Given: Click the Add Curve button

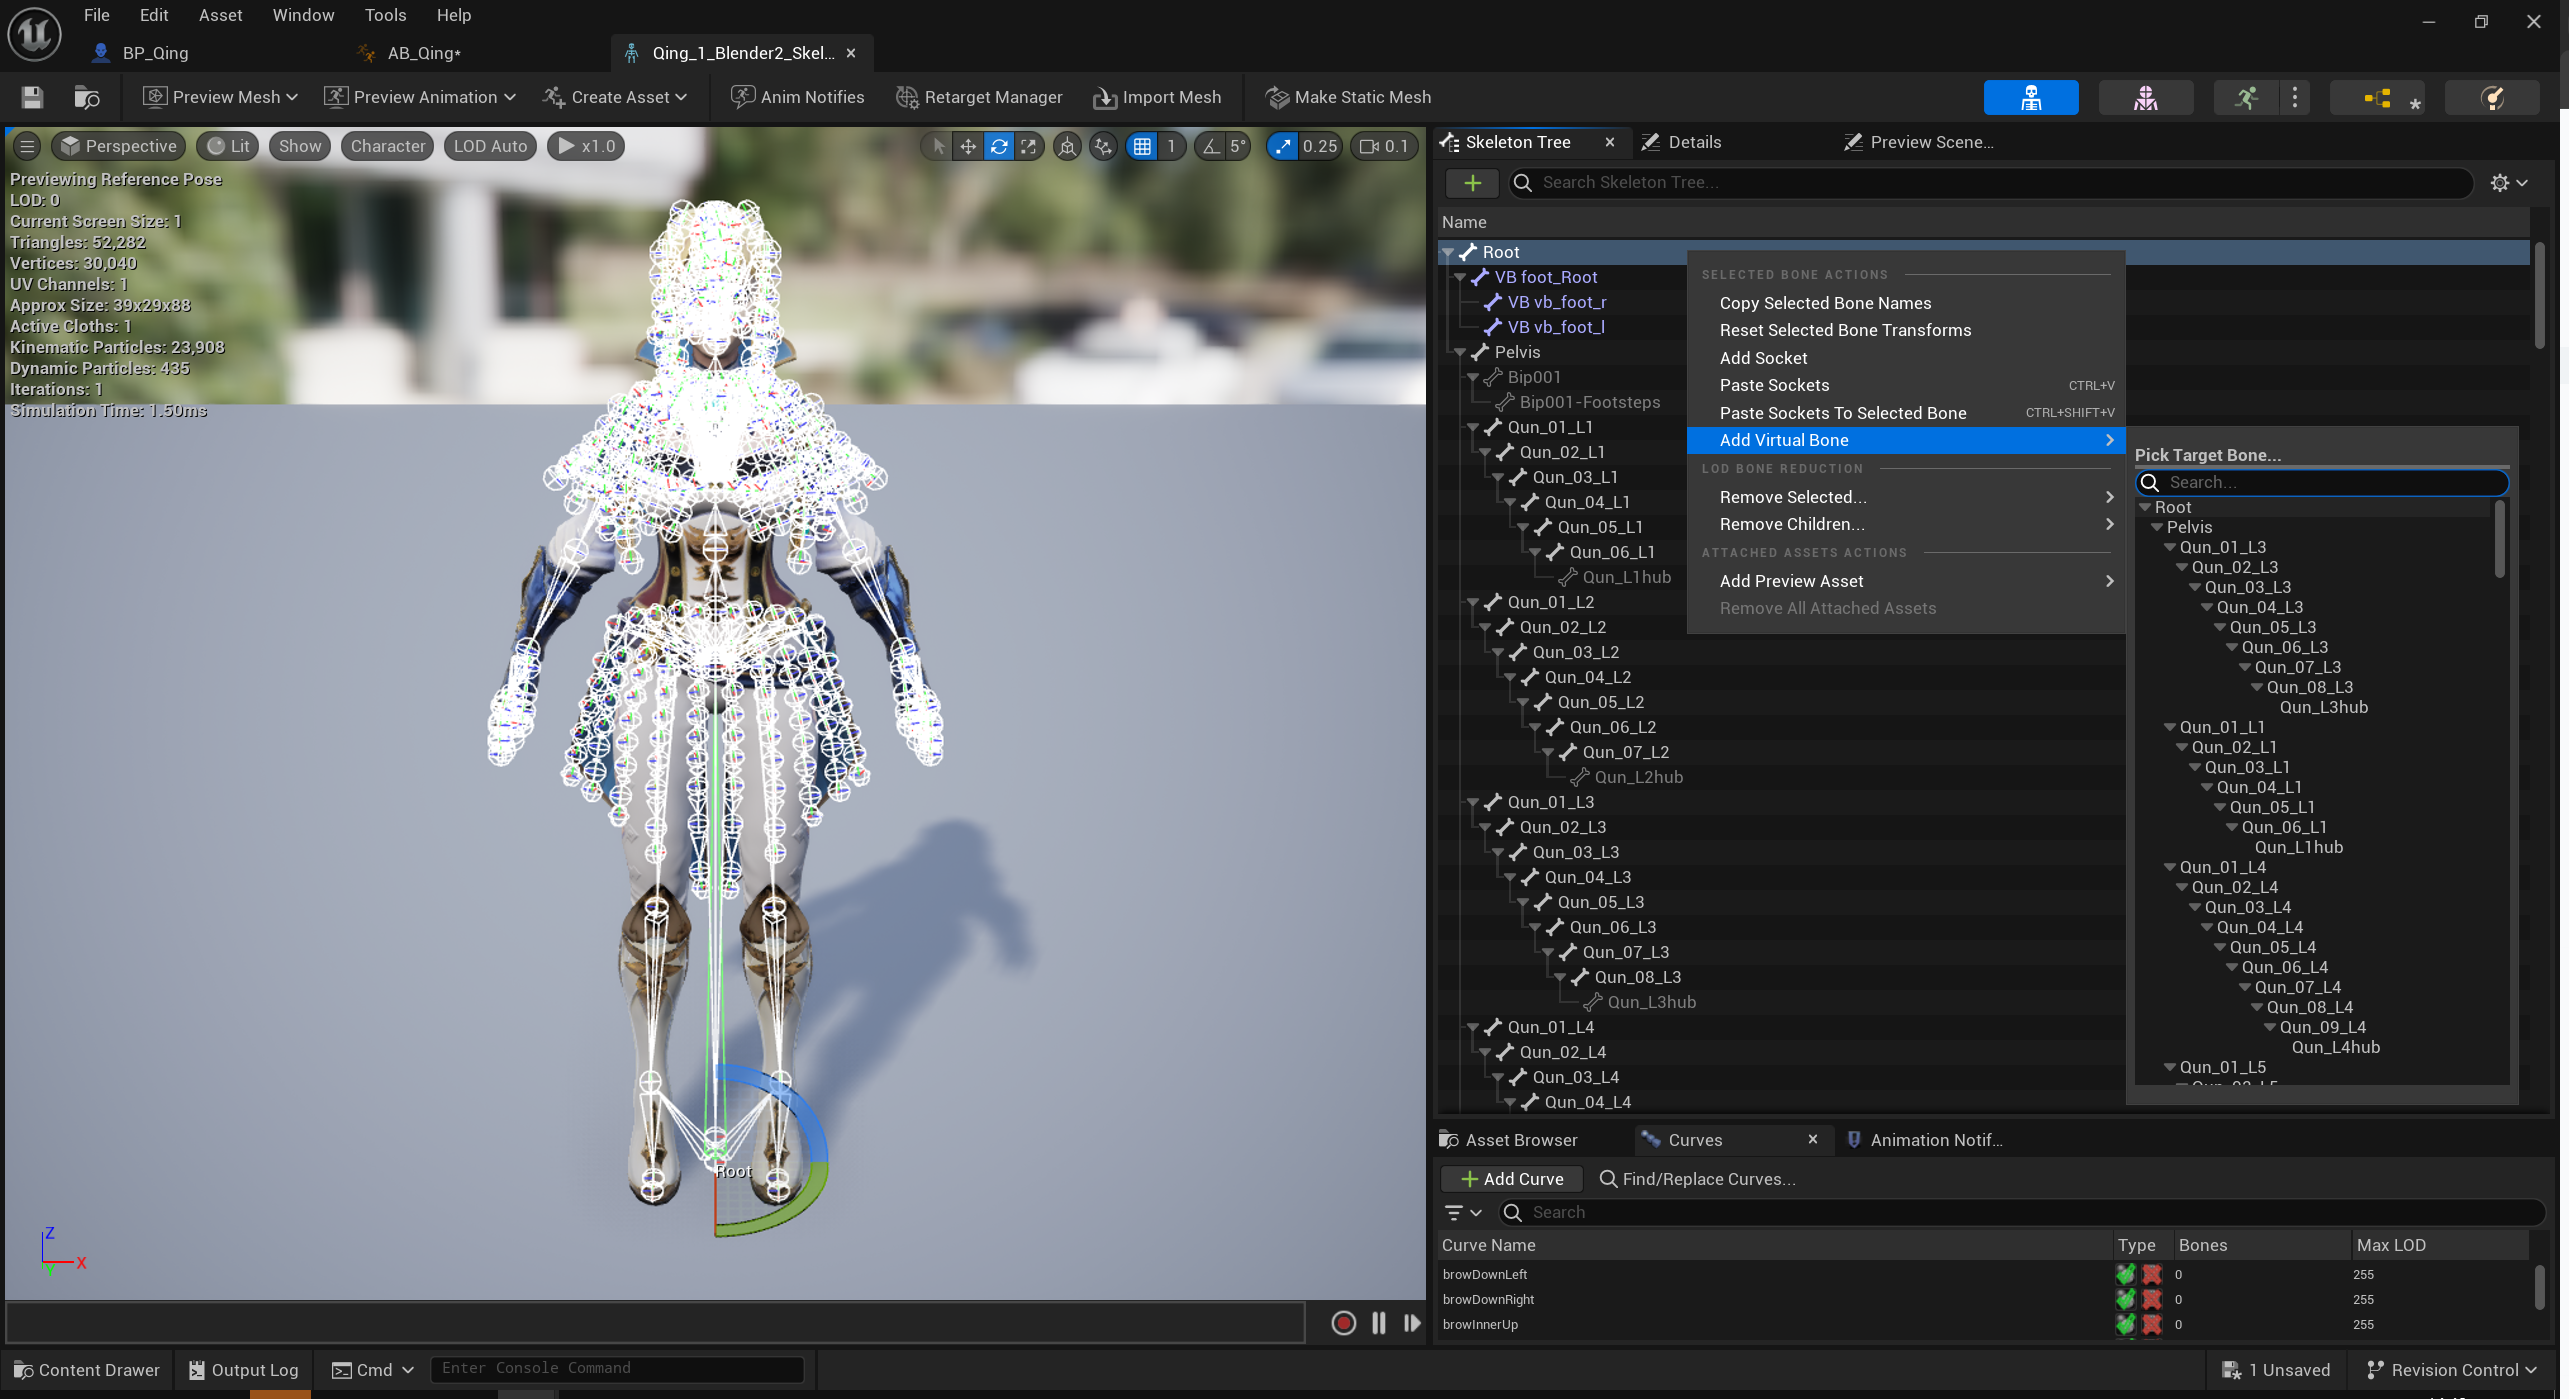Looking at the screenshot, I should coord(1512,1179).
